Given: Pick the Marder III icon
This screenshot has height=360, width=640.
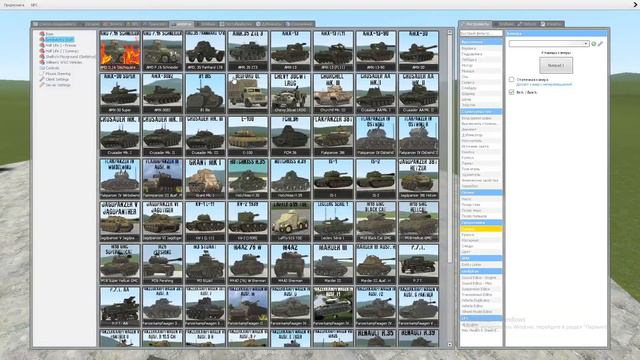Looking at the screenshot, I should pos(333,264).
